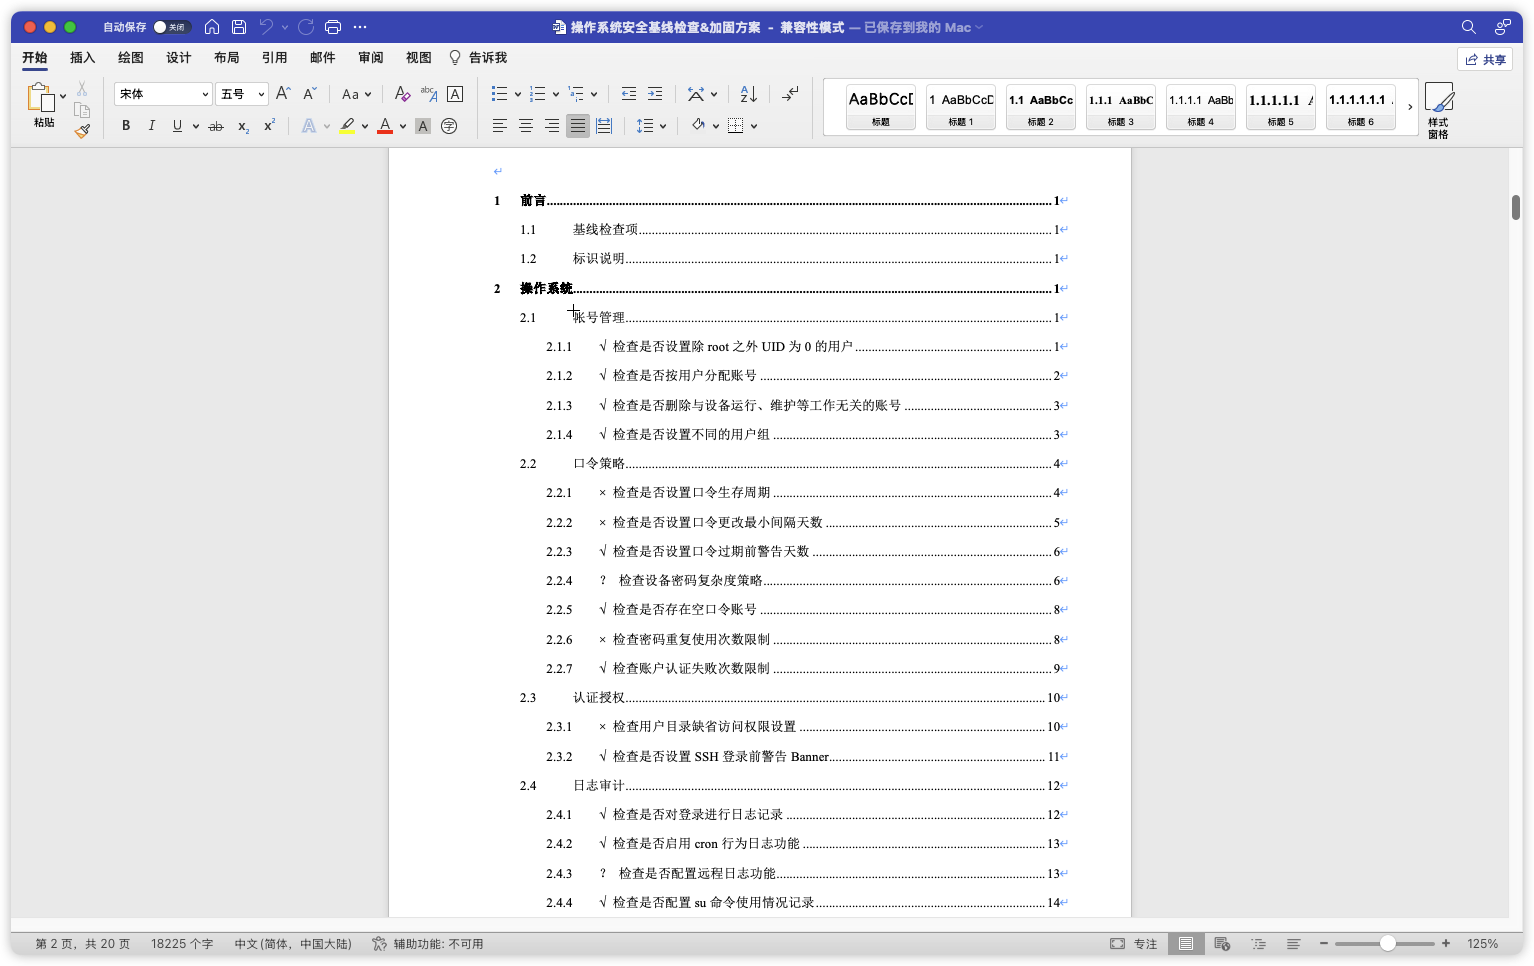Toggle bold formatting
Image resolution: width=1534 pixels, height=966 pixels.
pos(126,126)
